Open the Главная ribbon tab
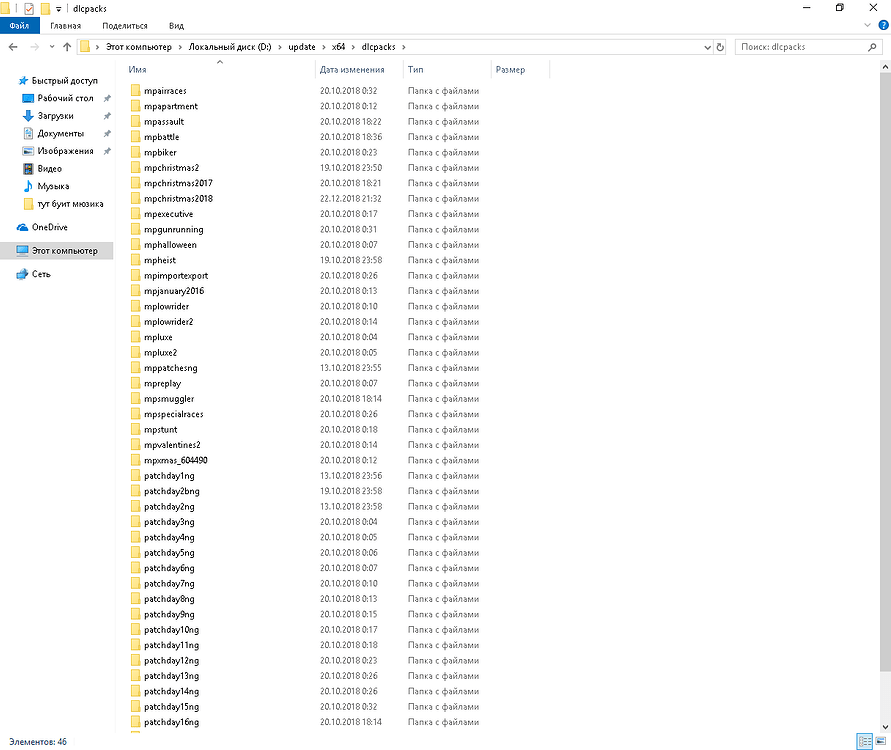Viewport: 891px width, 750px height. tap(65, 26)
